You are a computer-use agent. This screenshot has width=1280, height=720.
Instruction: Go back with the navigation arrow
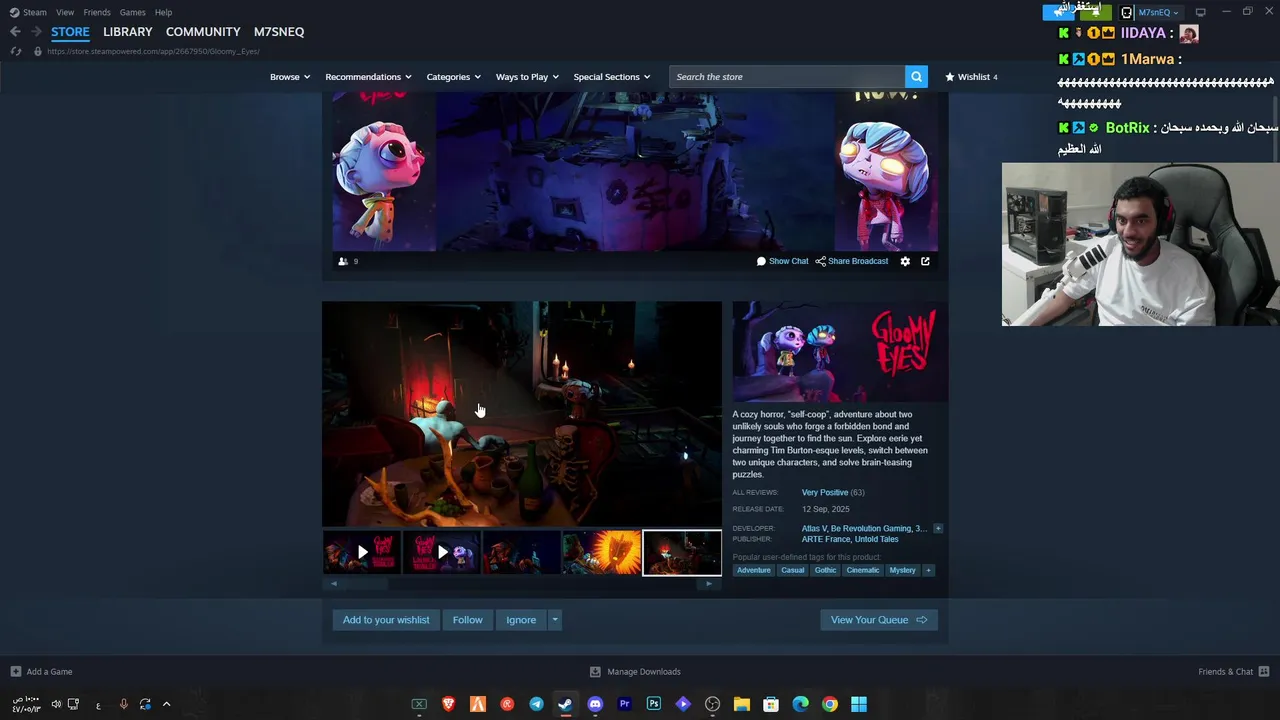15,32
